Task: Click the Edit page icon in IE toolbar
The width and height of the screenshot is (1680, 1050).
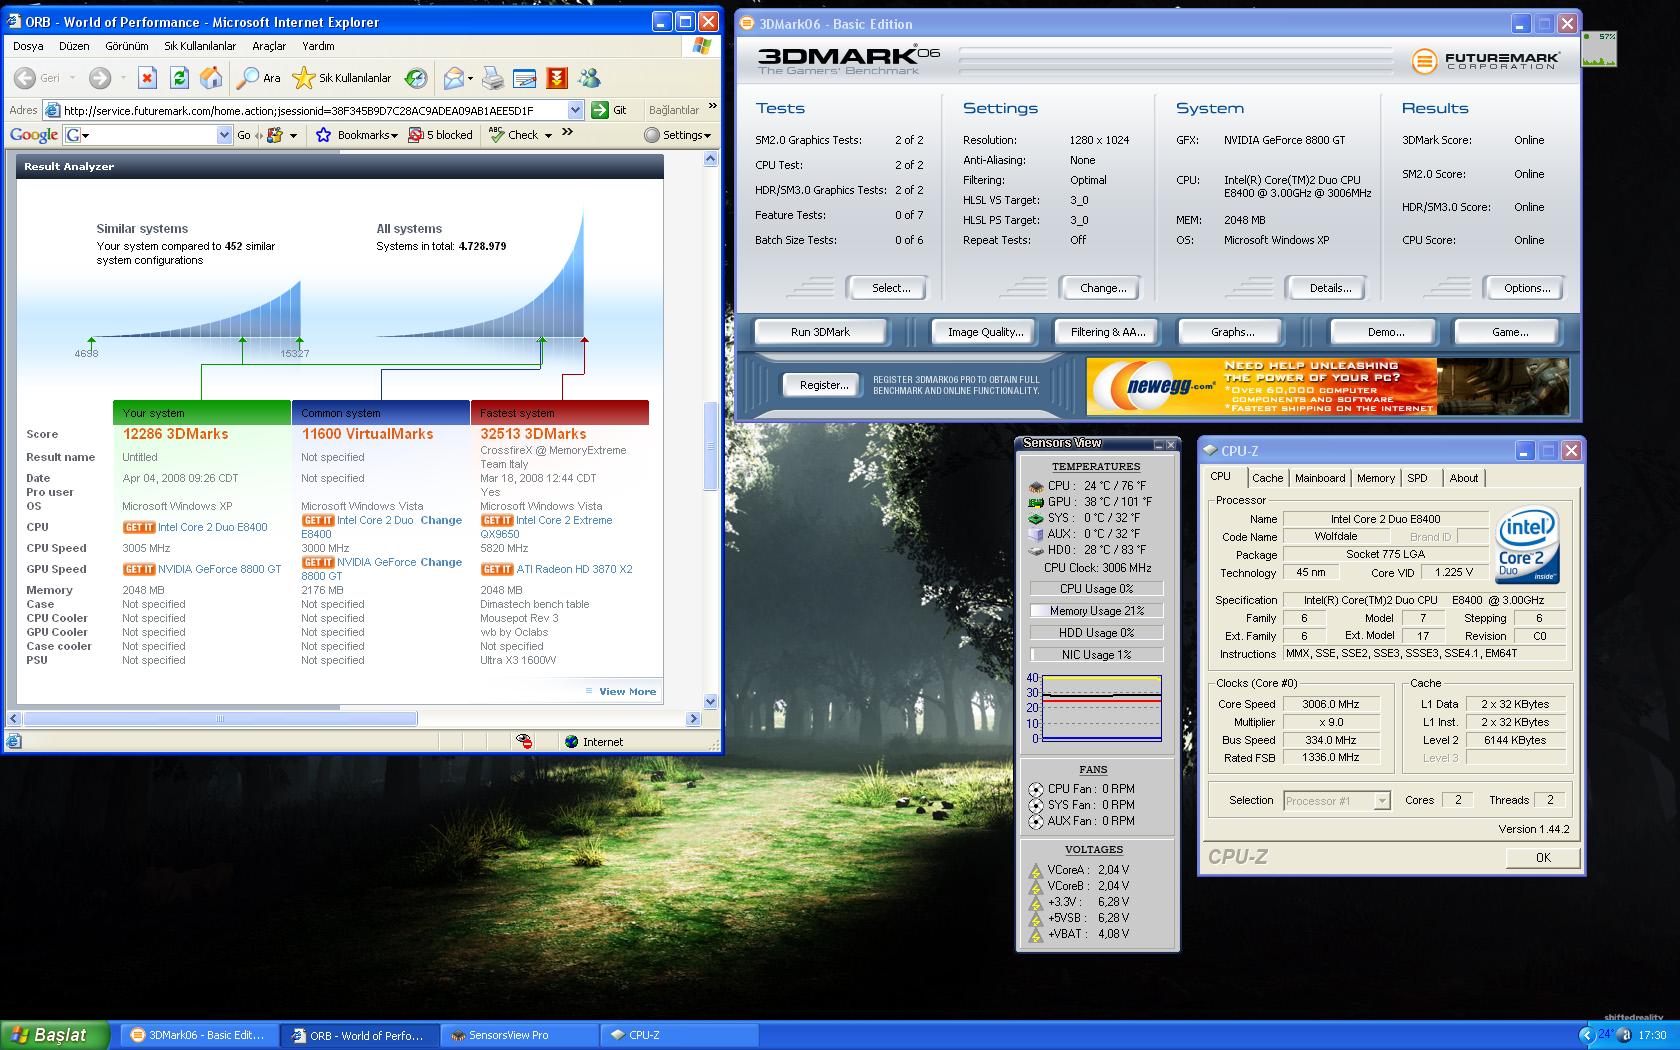Action: coord(524,78)
